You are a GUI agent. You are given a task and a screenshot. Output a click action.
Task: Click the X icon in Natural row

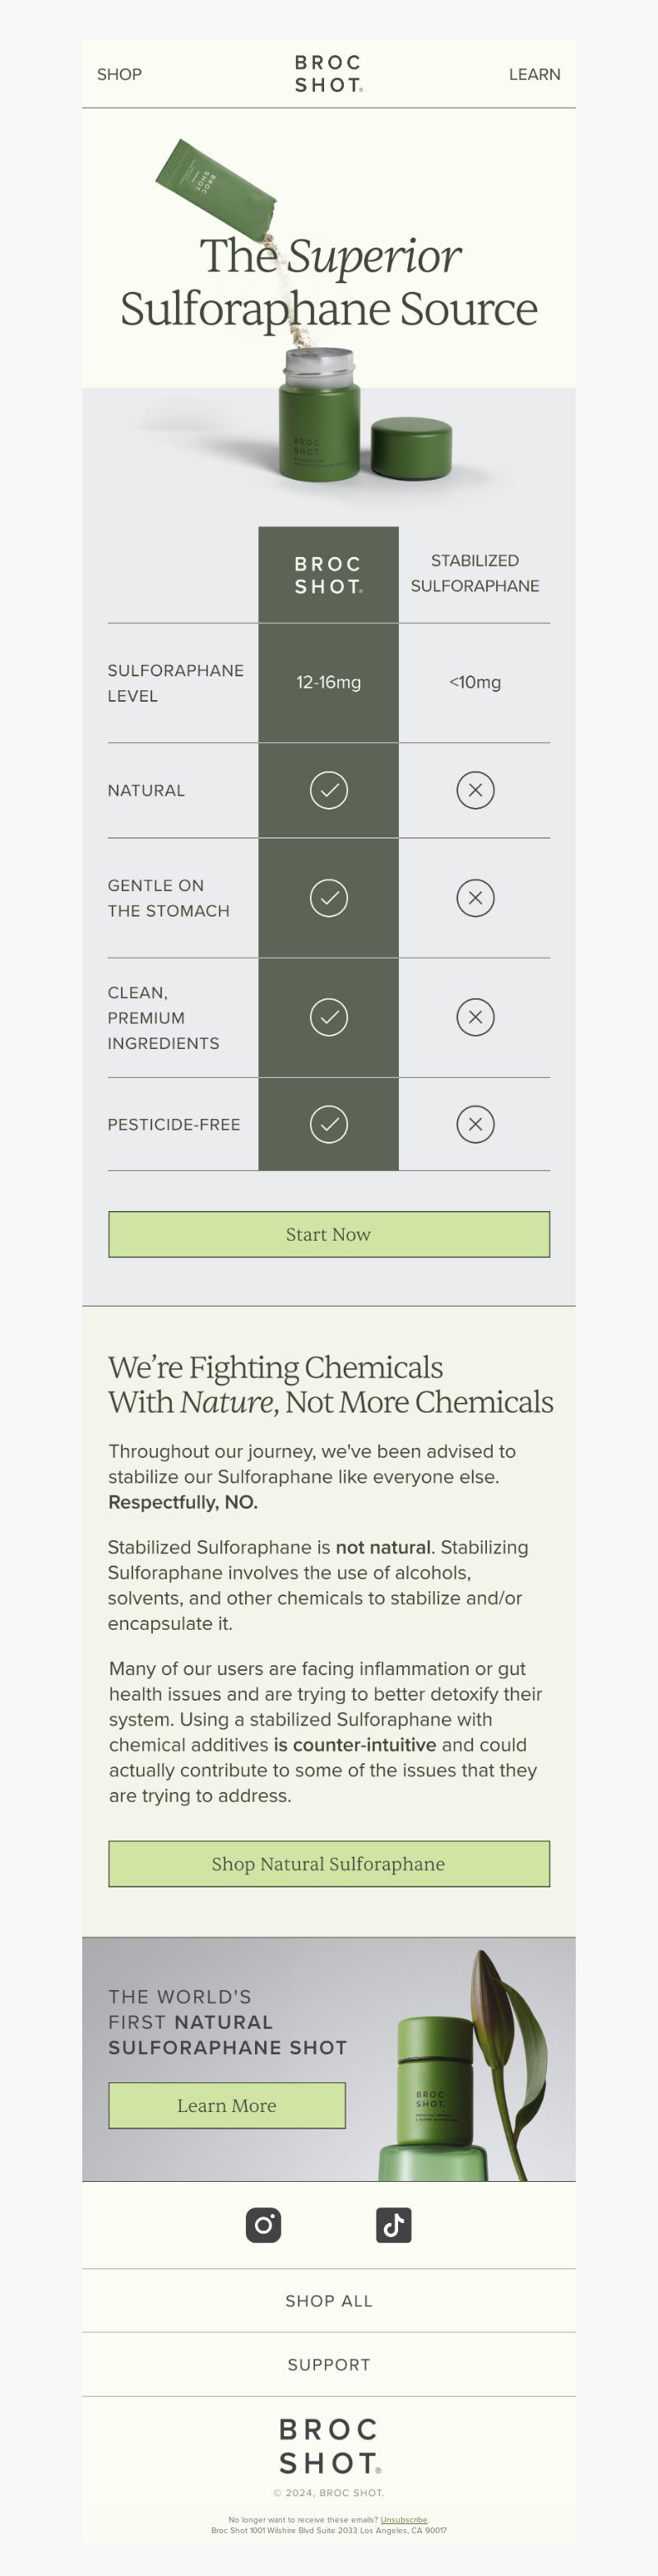click(475, 790)
